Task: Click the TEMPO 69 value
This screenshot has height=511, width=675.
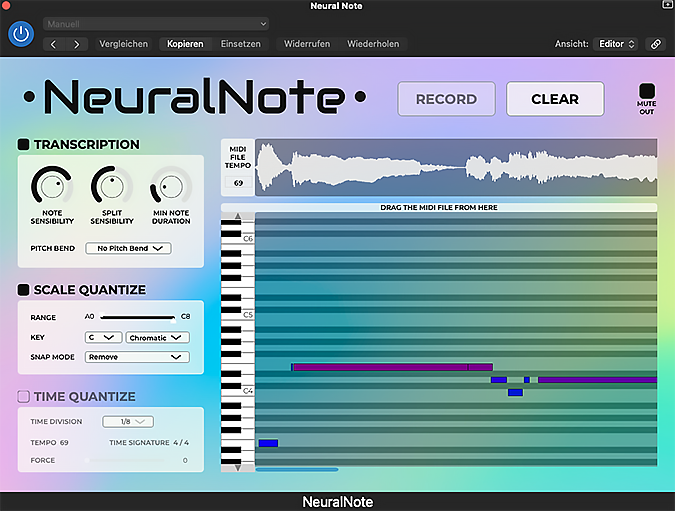Action: (64, 443)
